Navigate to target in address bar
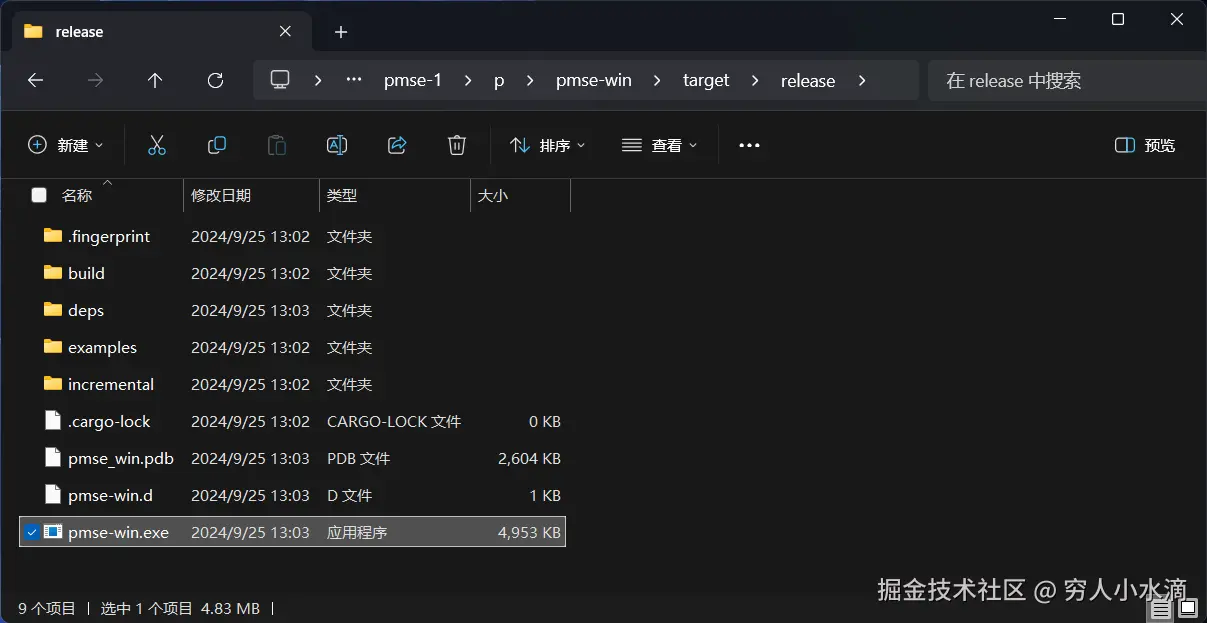 coord(706,81)
